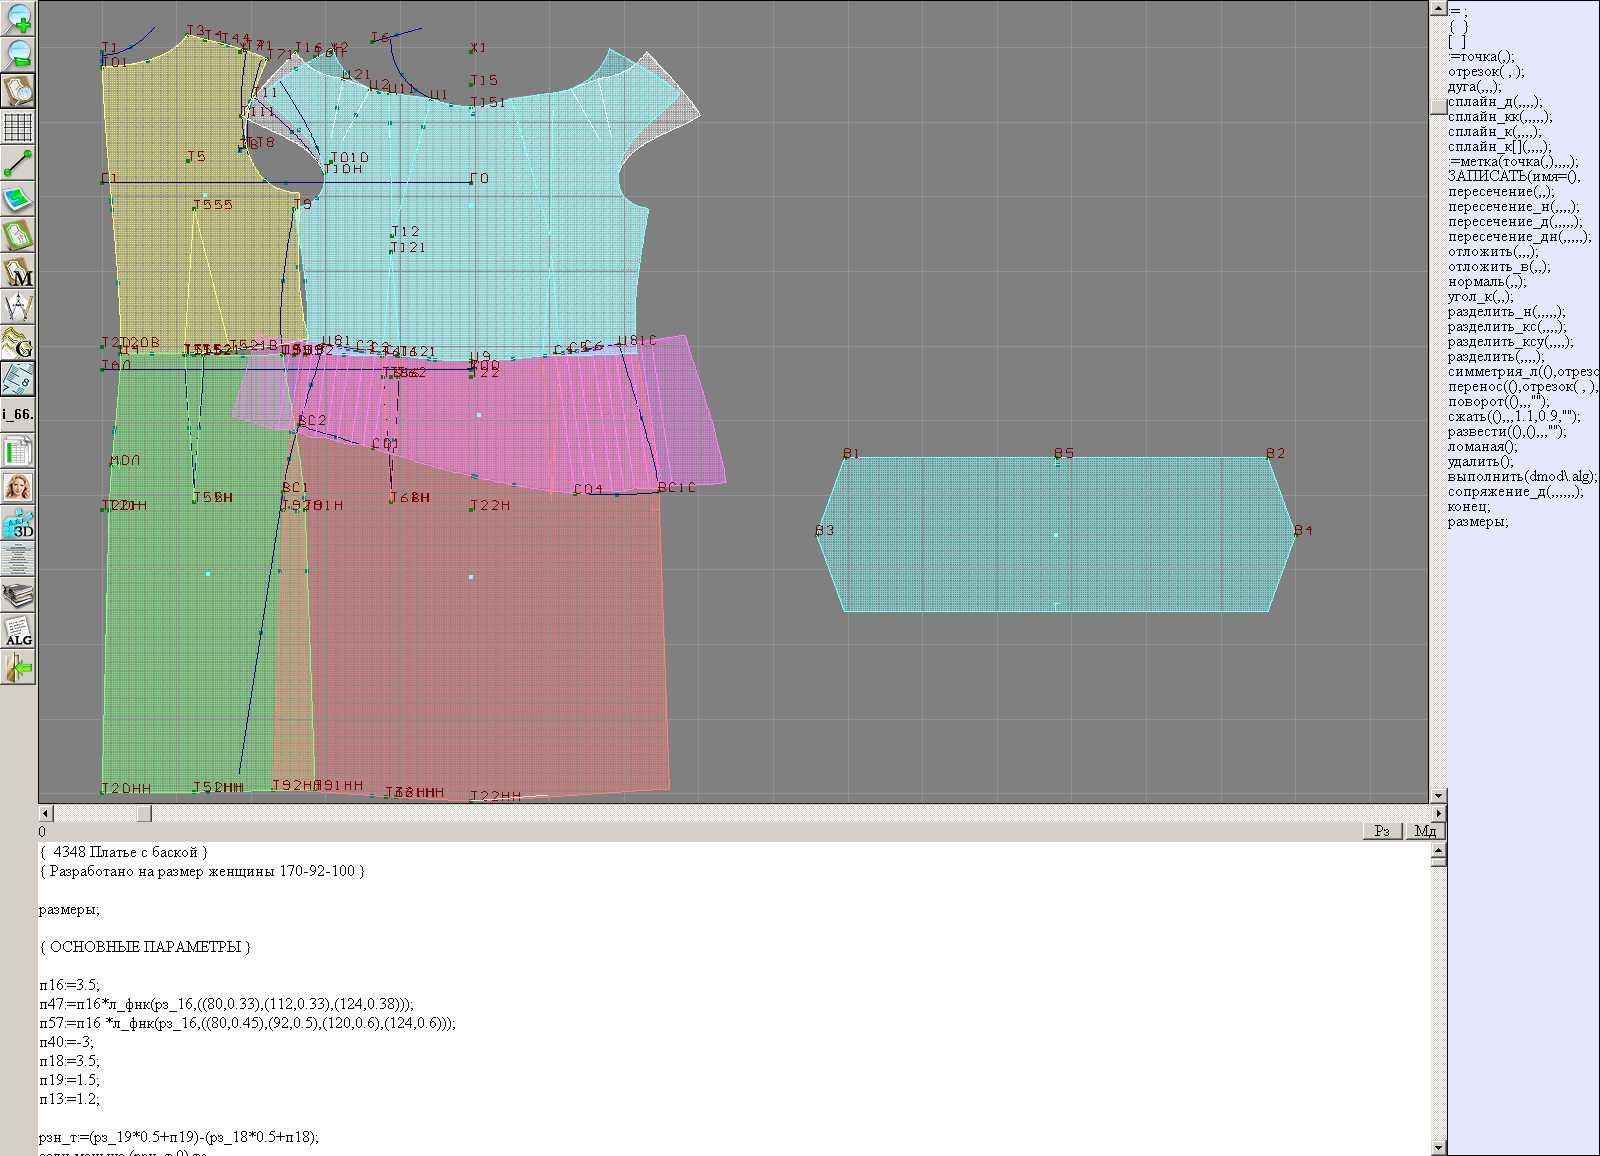Click the canvas scrollbar right arrow
1600x1156 pixels.
click(1439, 813)
